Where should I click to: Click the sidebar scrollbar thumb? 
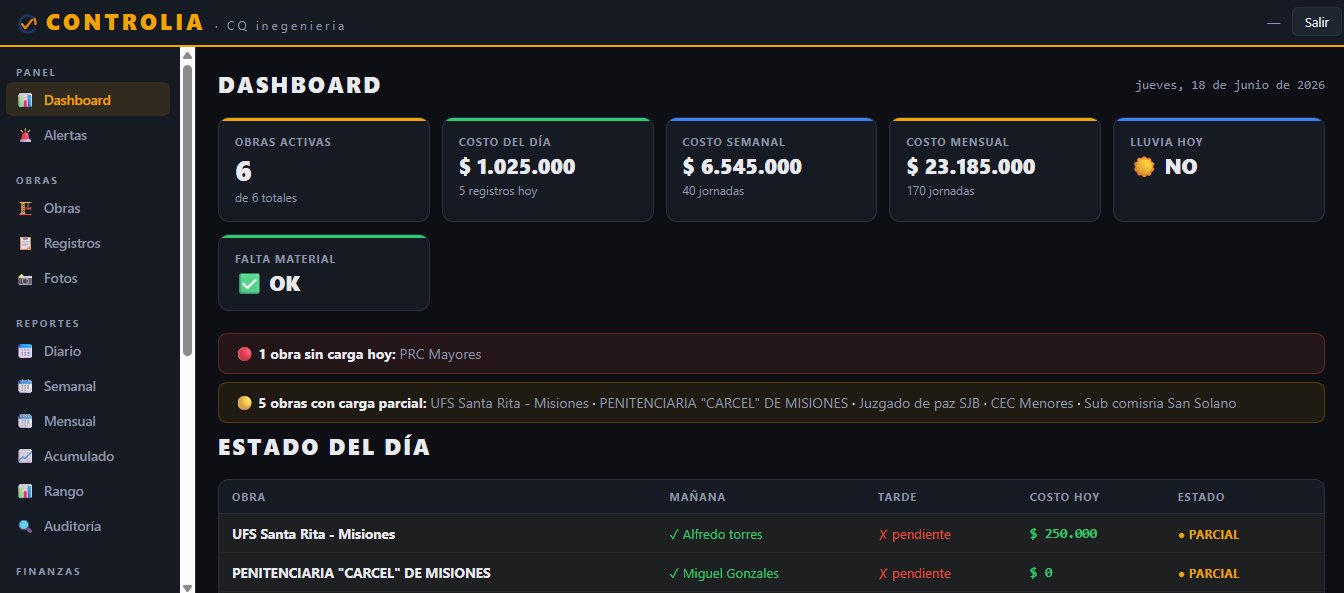coord(187,210)
